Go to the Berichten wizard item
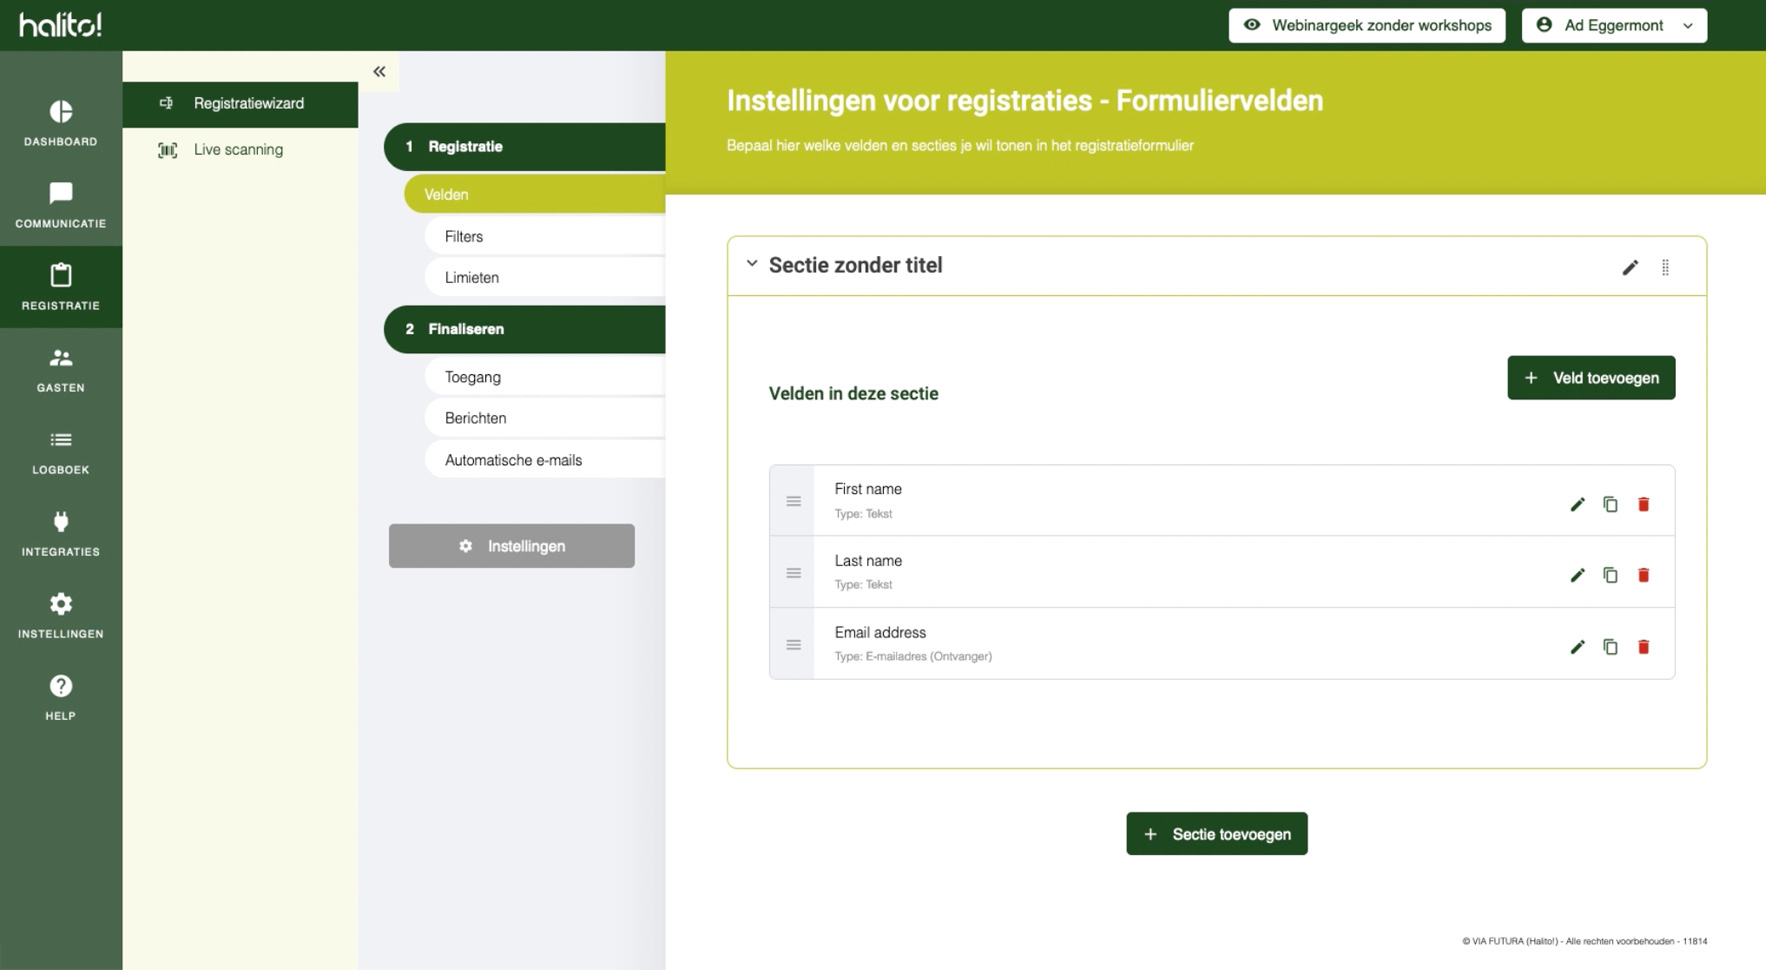This screenshot has height=970, width=1766. point(545,418)
